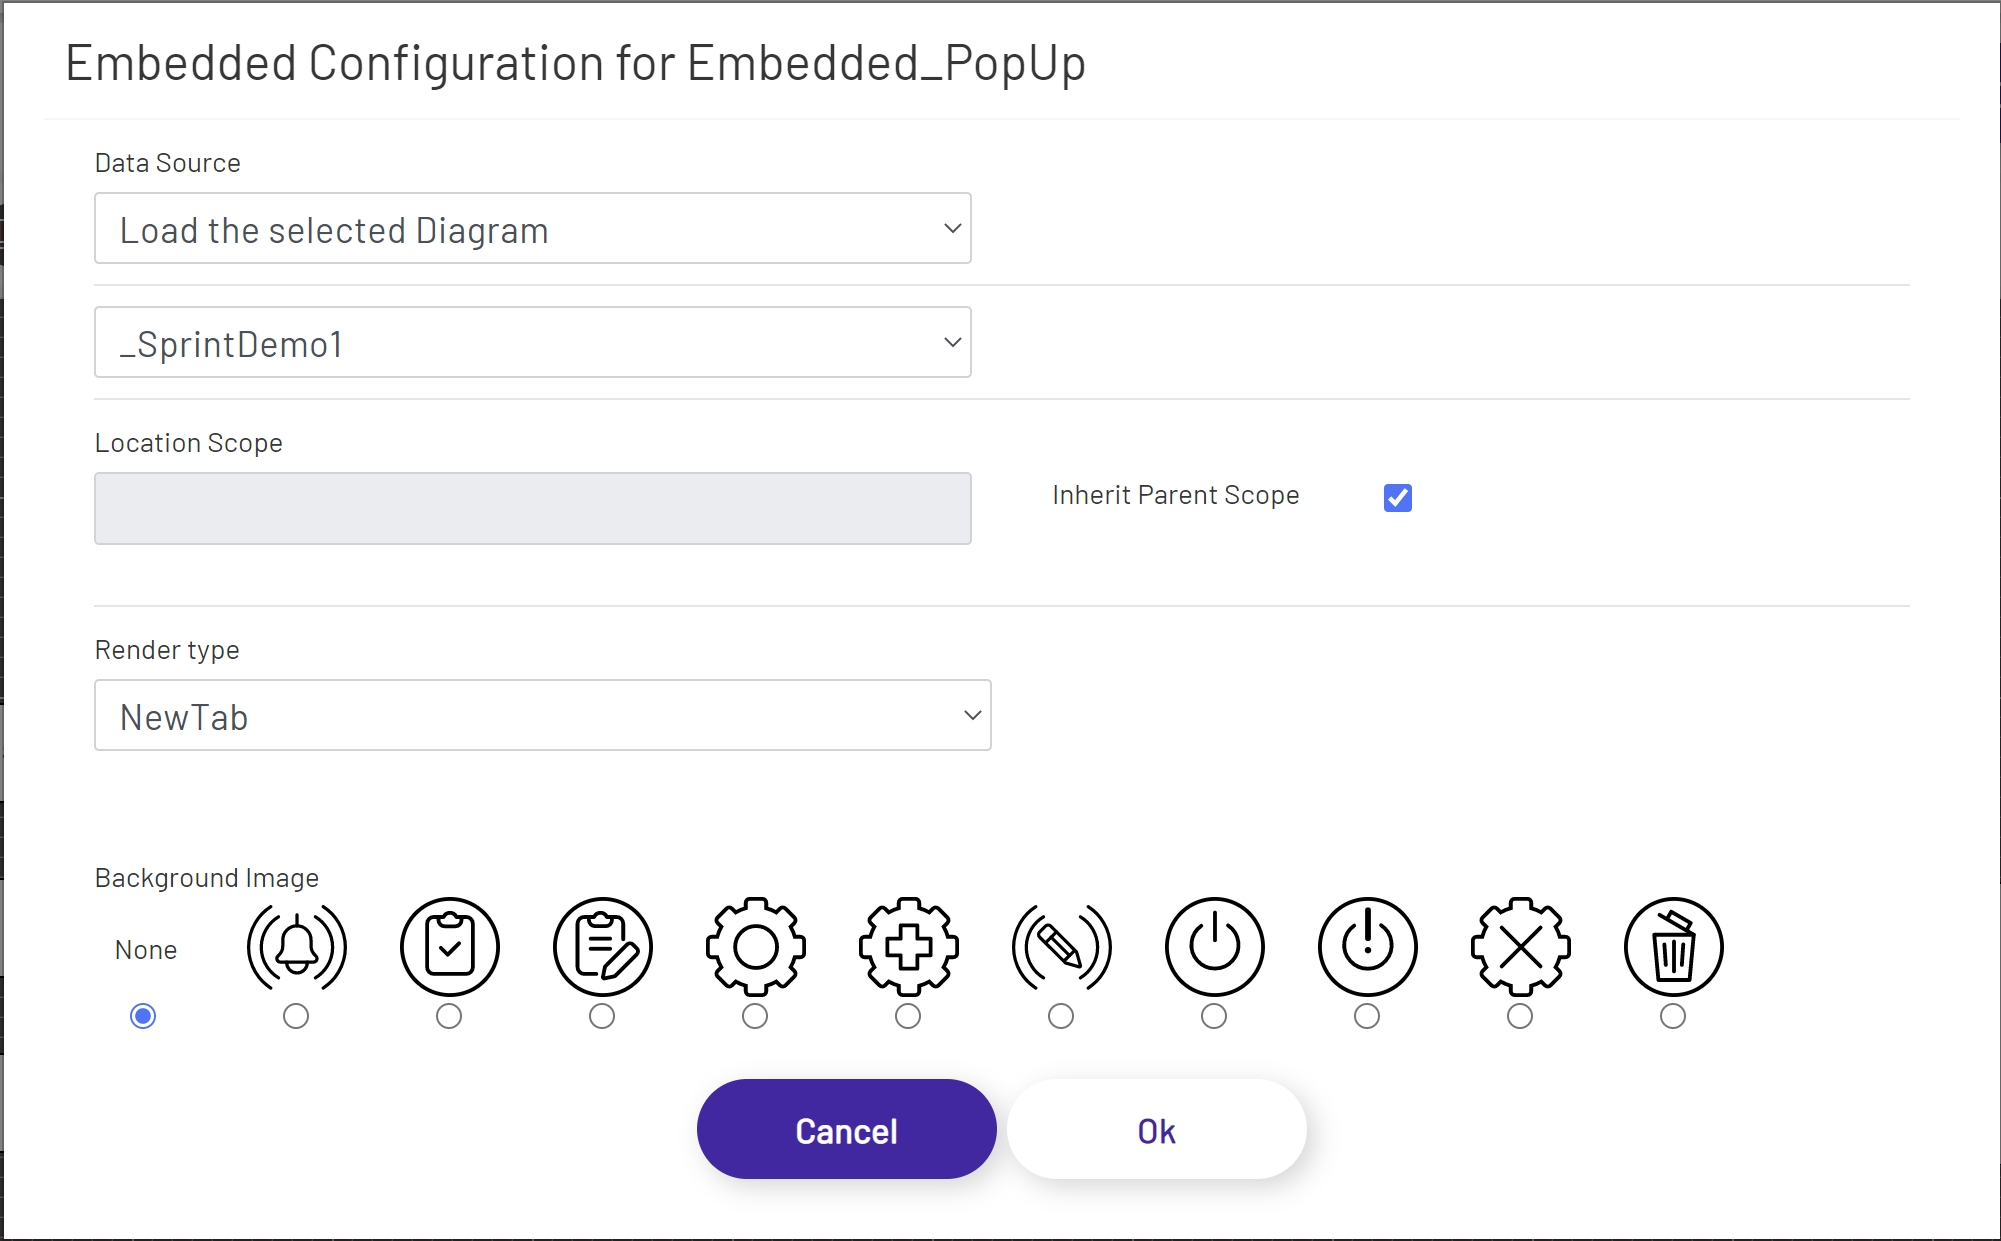Click the Ok button

[x=1155, y=1129]
